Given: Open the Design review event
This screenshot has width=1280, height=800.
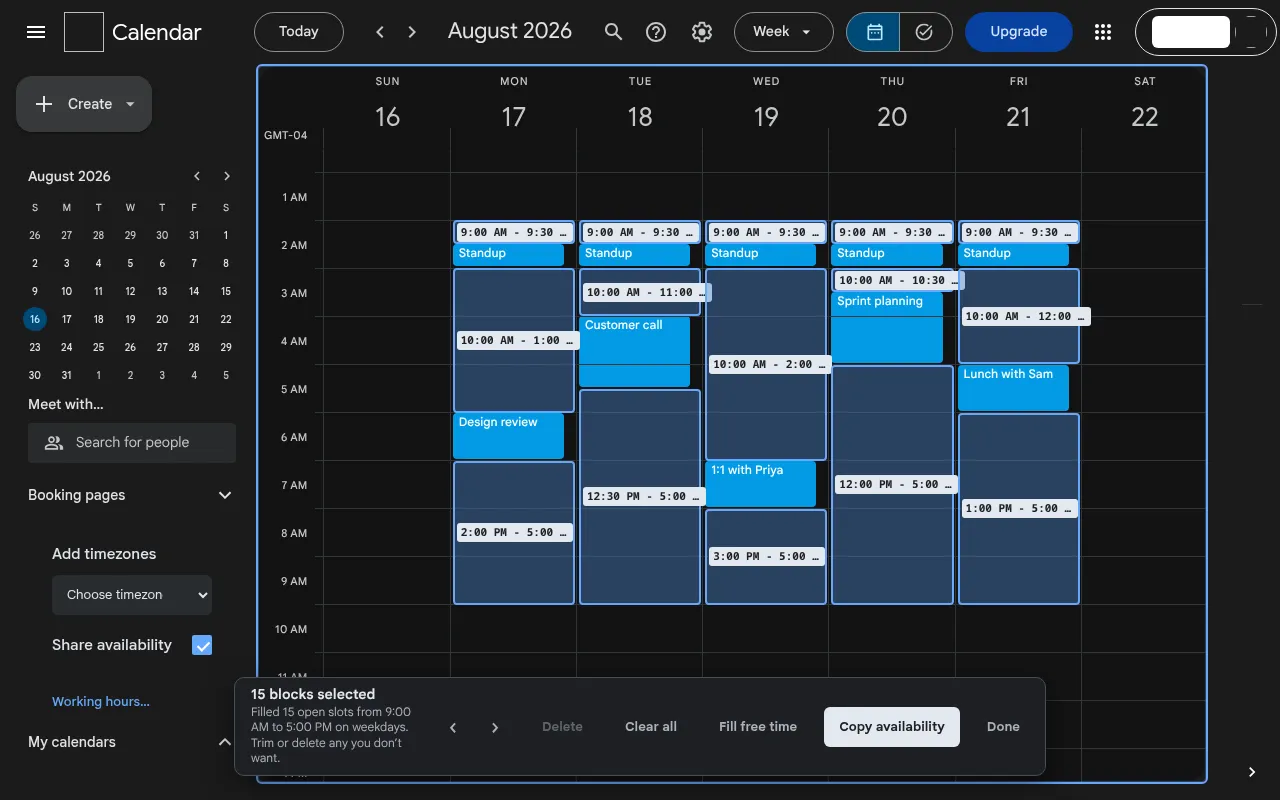Looking at the screenshot, I should (x=509, y=436).
